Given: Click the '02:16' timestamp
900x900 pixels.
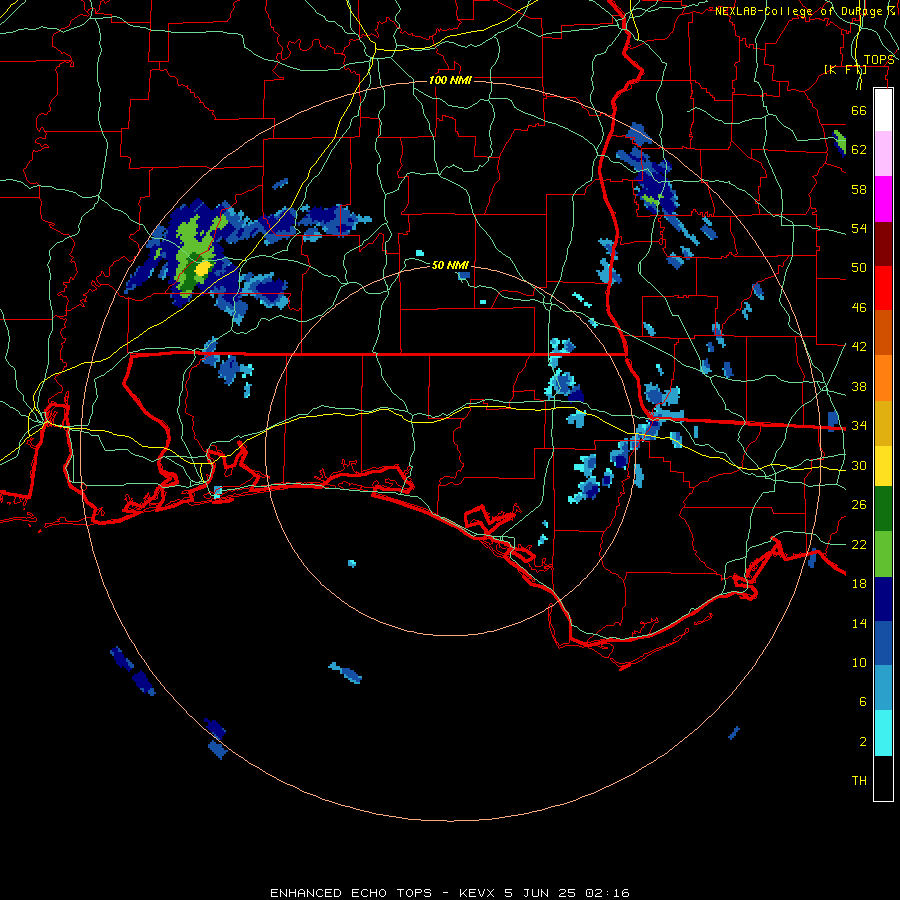Looking at the screenshot, I should [x=608, y=893].
